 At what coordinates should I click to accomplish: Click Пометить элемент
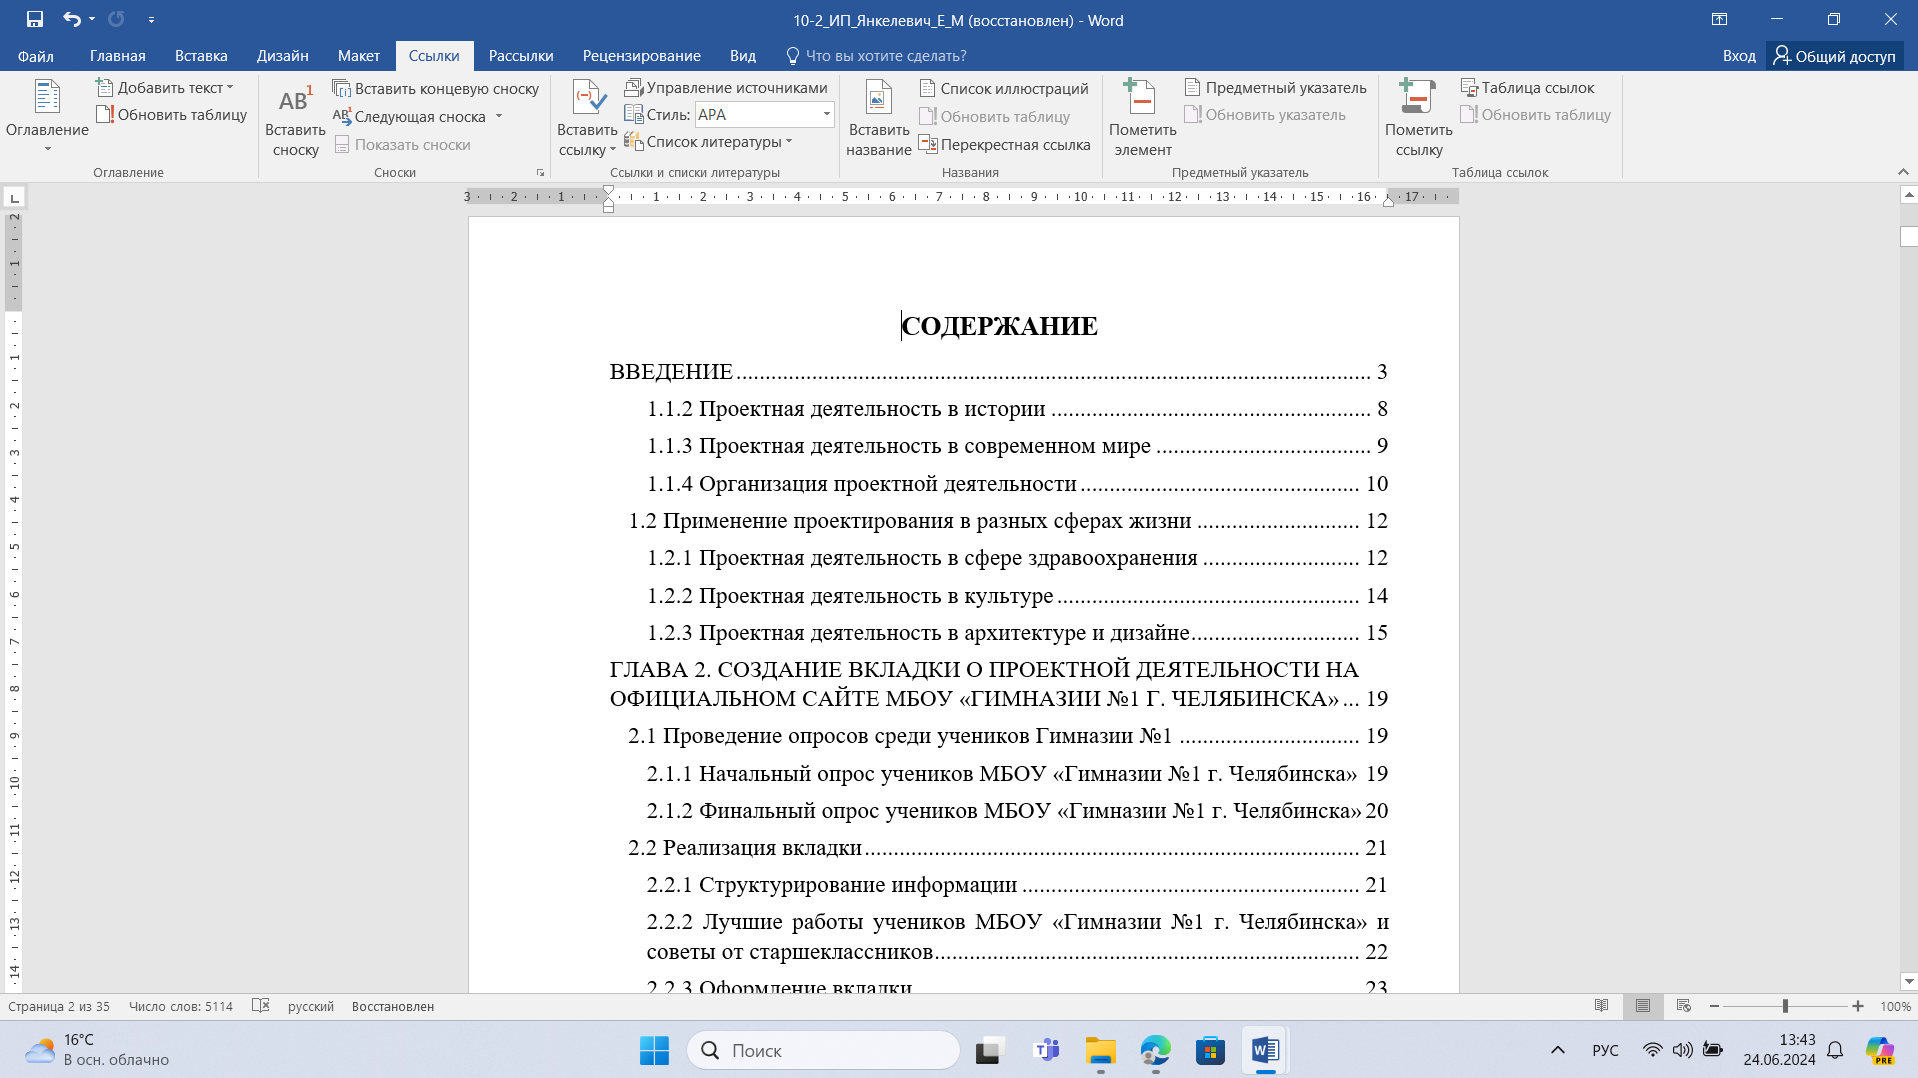point(1142,120)
